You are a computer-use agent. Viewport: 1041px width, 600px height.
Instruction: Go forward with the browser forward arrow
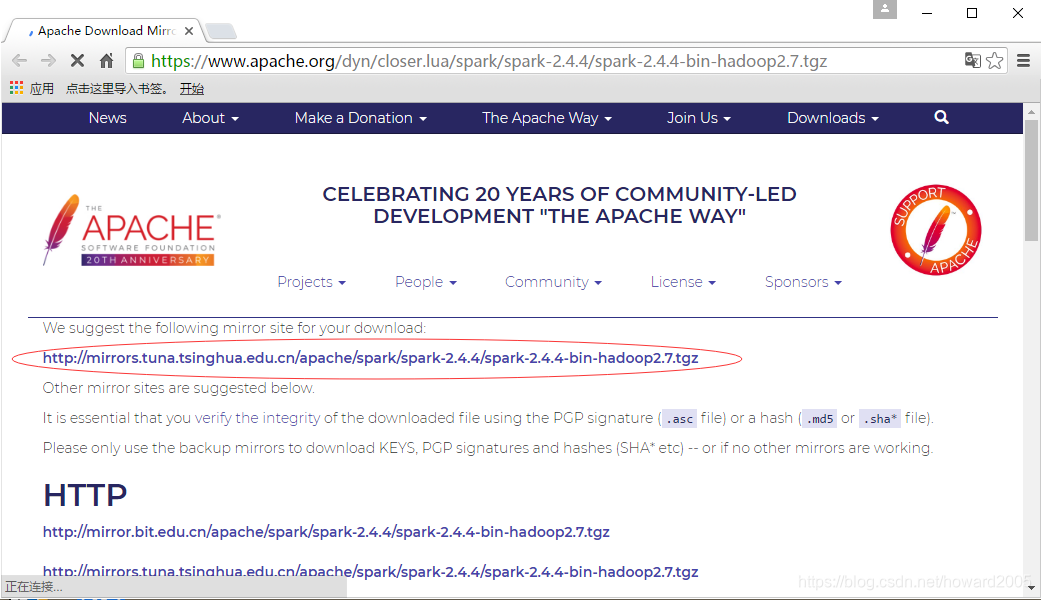48,61
